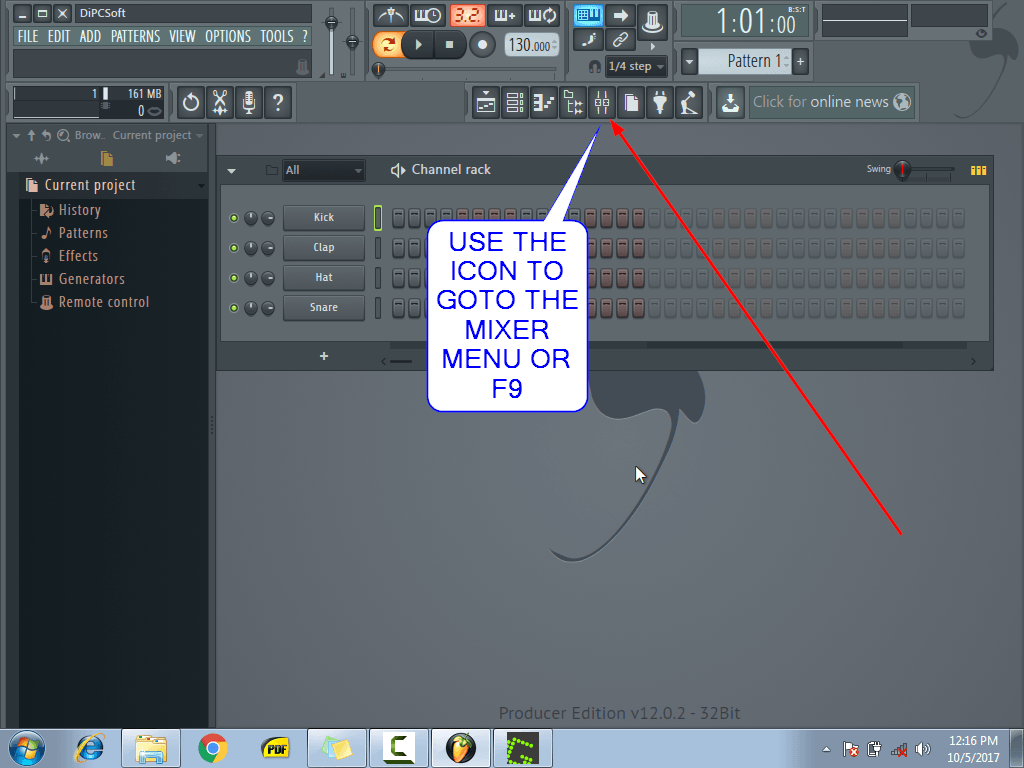
Task: Toggle the overdub blend recording icon
Action: click(x=504, y=15)
